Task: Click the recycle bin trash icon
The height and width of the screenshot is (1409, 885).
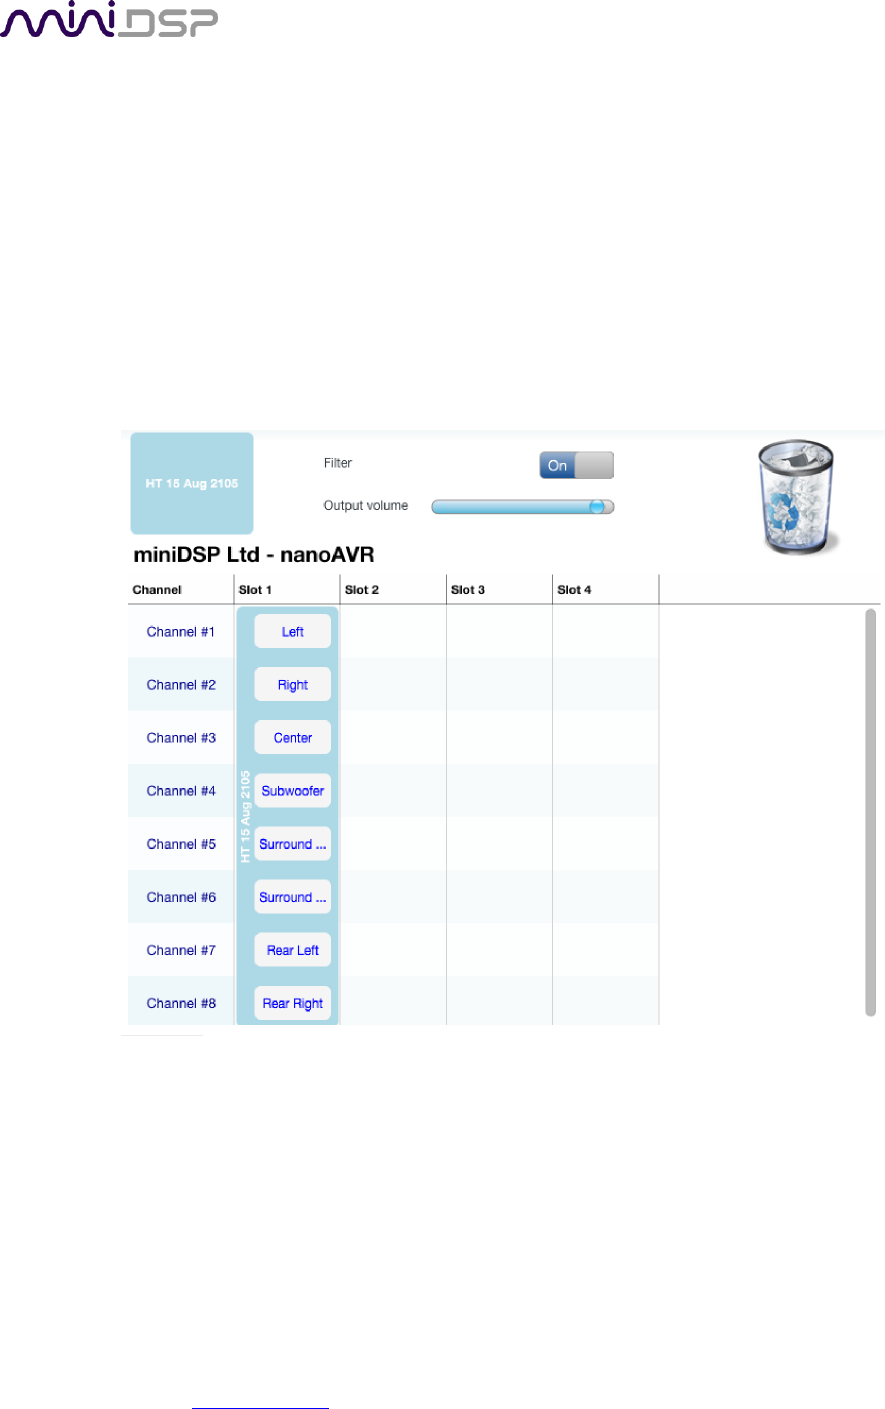Action: point(798,499)
